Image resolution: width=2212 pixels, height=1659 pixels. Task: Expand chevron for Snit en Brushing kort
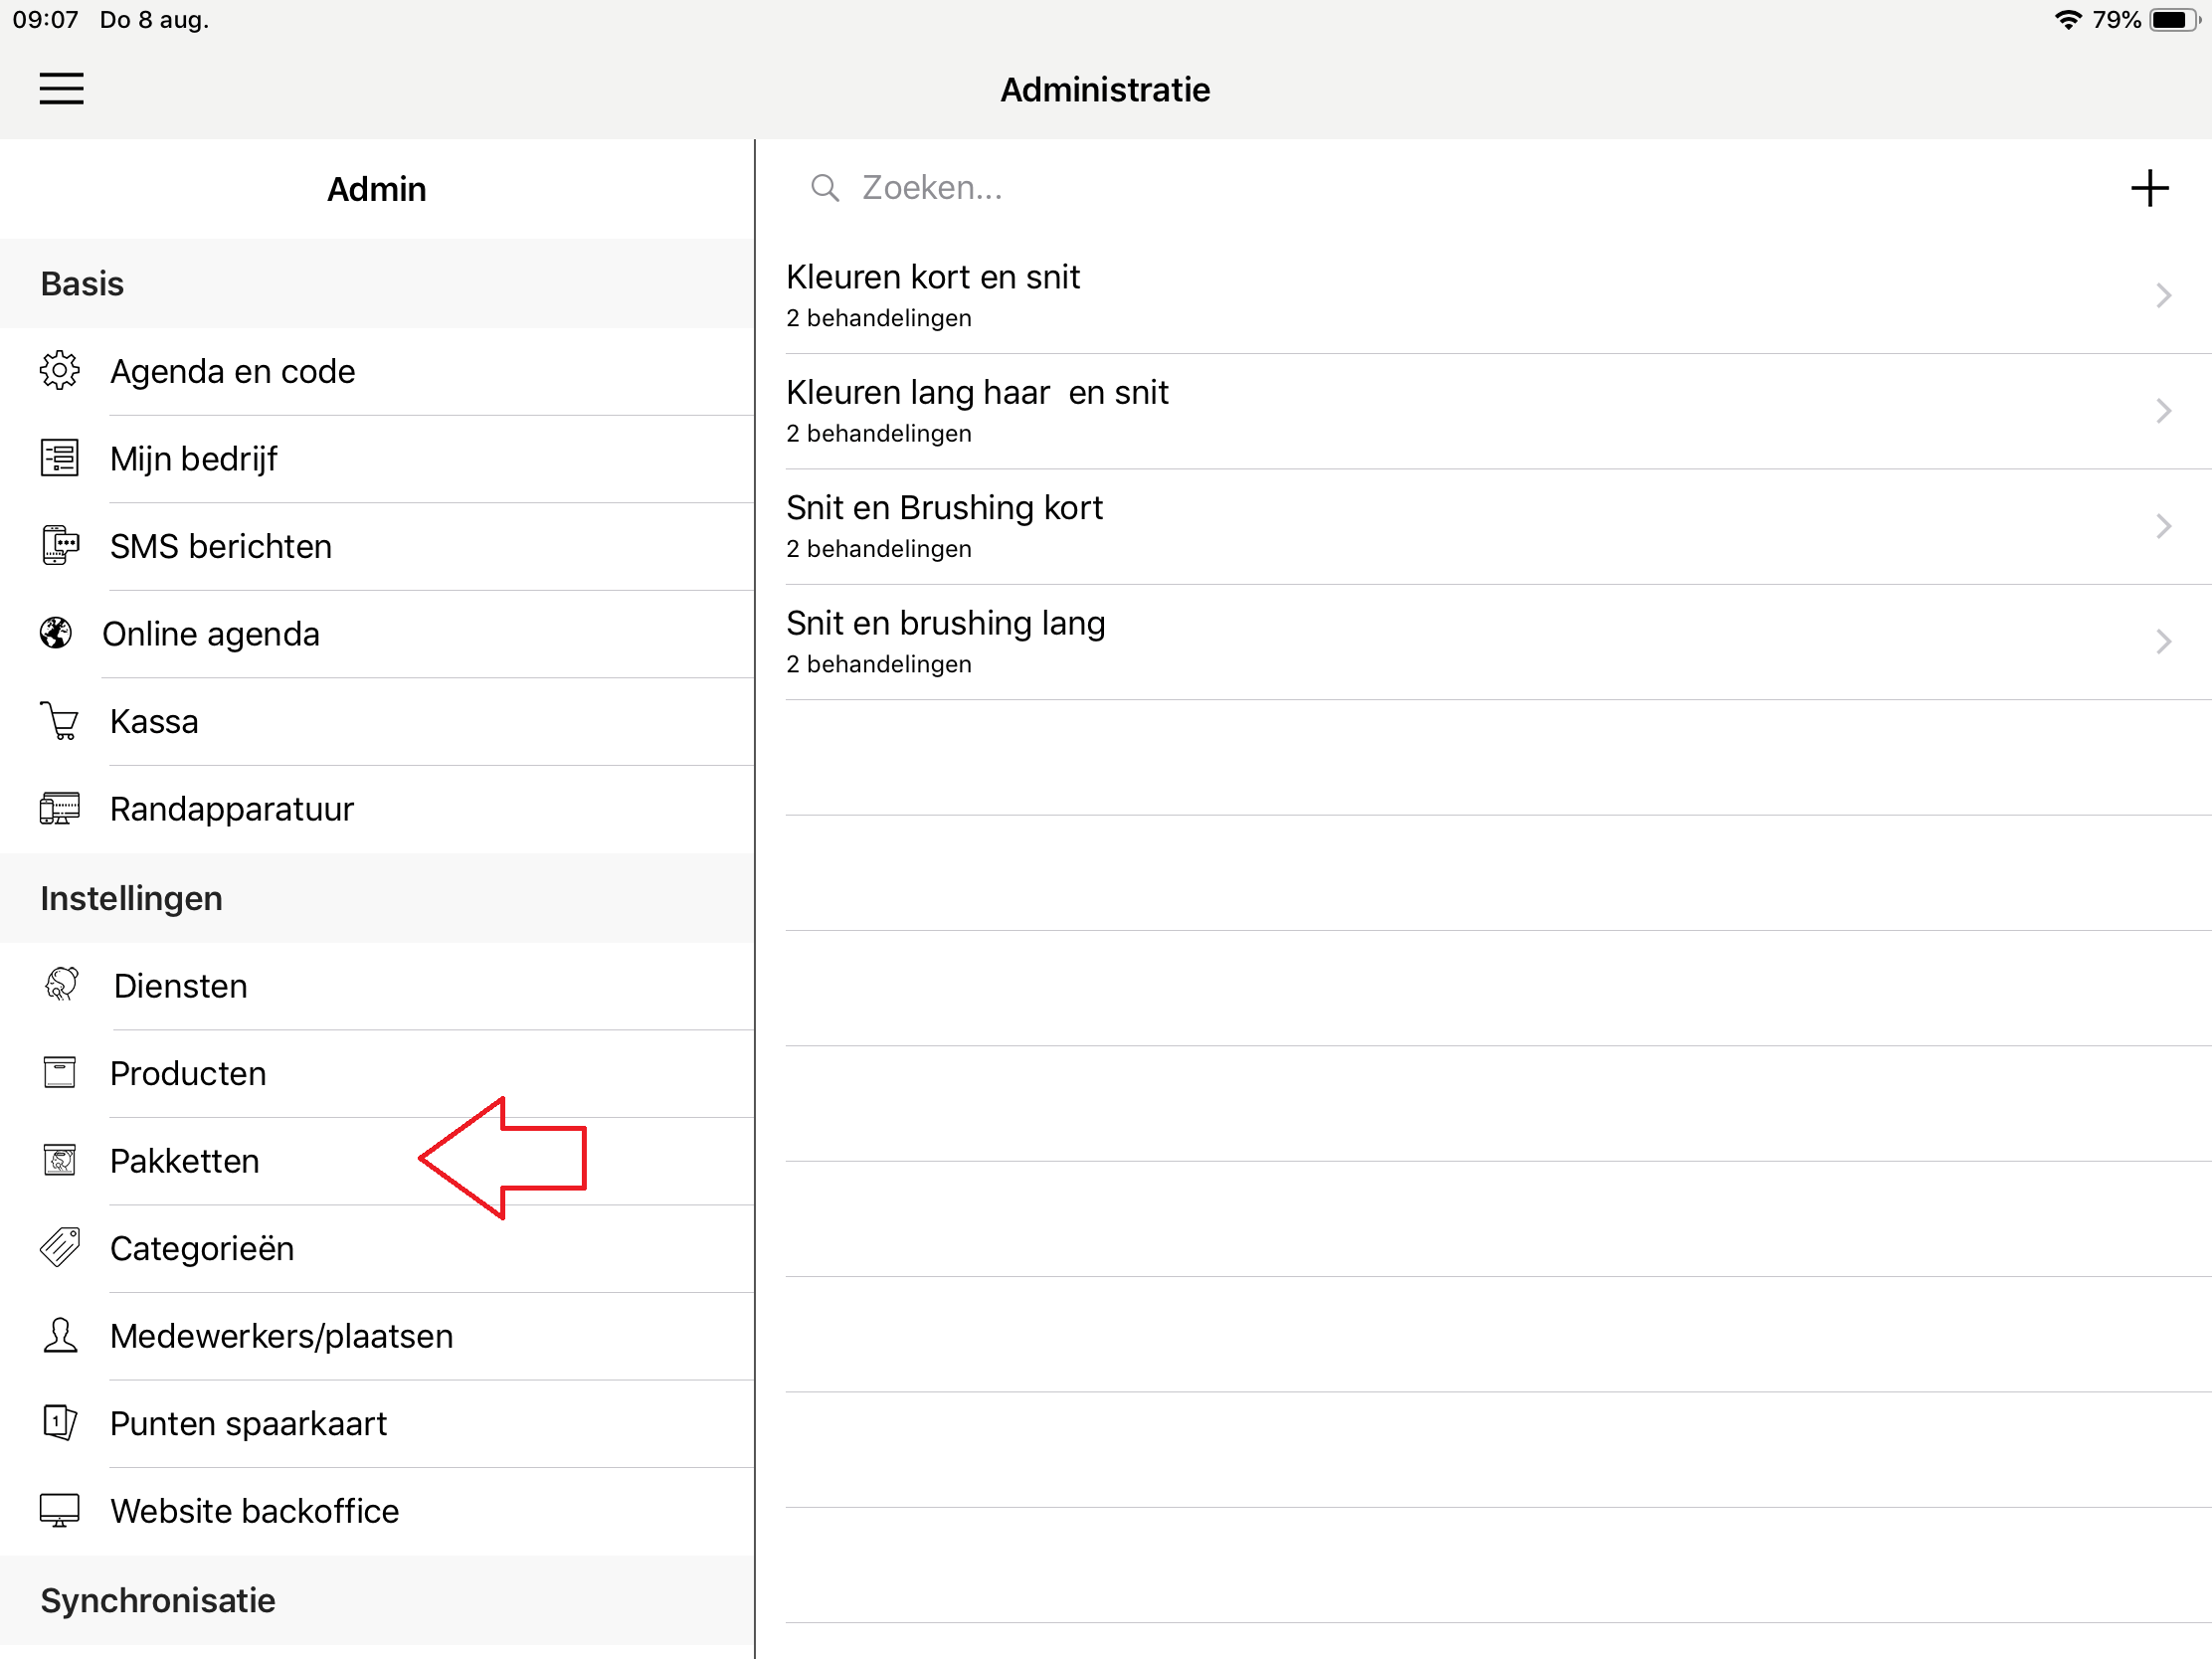pos(2163,526)
